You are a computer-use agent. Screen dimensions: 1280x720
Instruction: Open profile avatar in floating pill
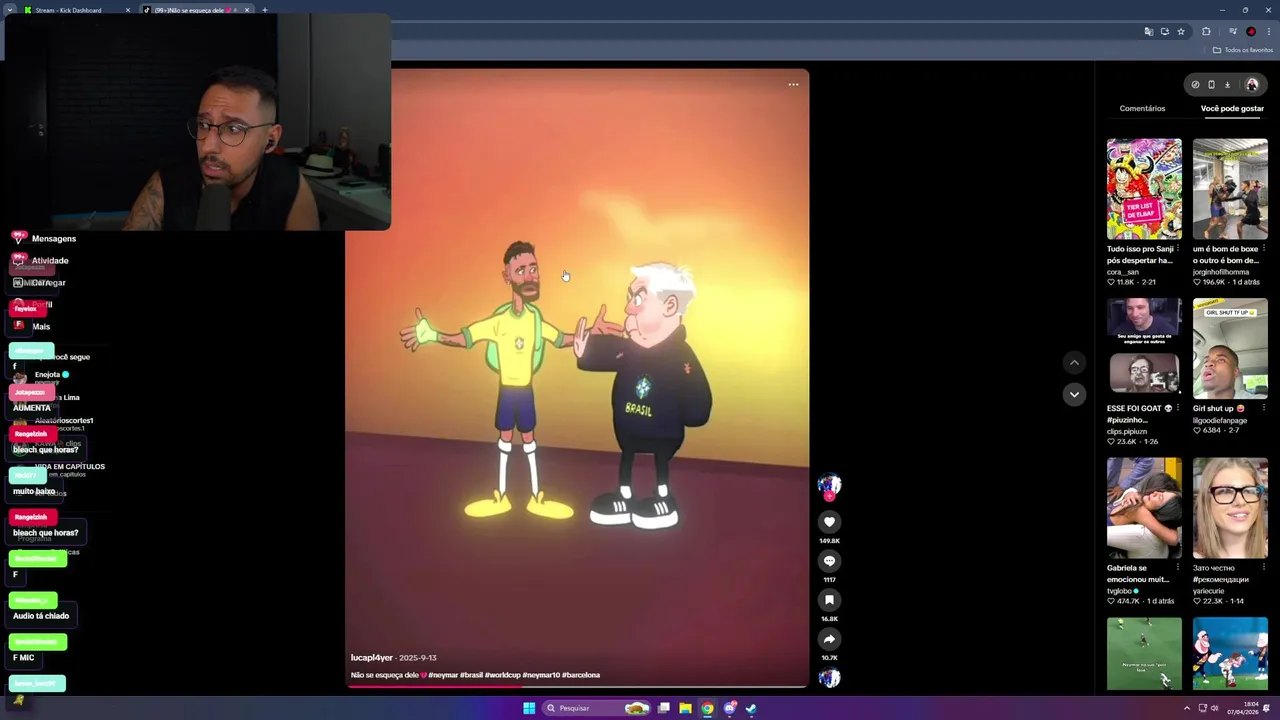click(1251, 85)
